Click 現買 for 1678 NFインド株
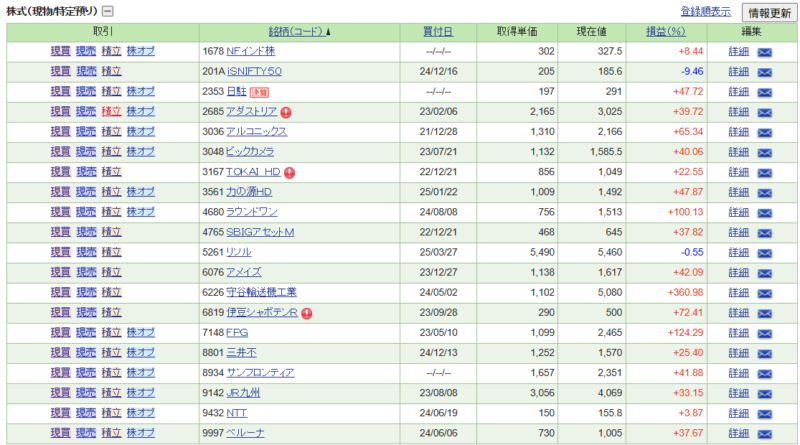Screen dimensions: 800x445 (x=60, y=51)
